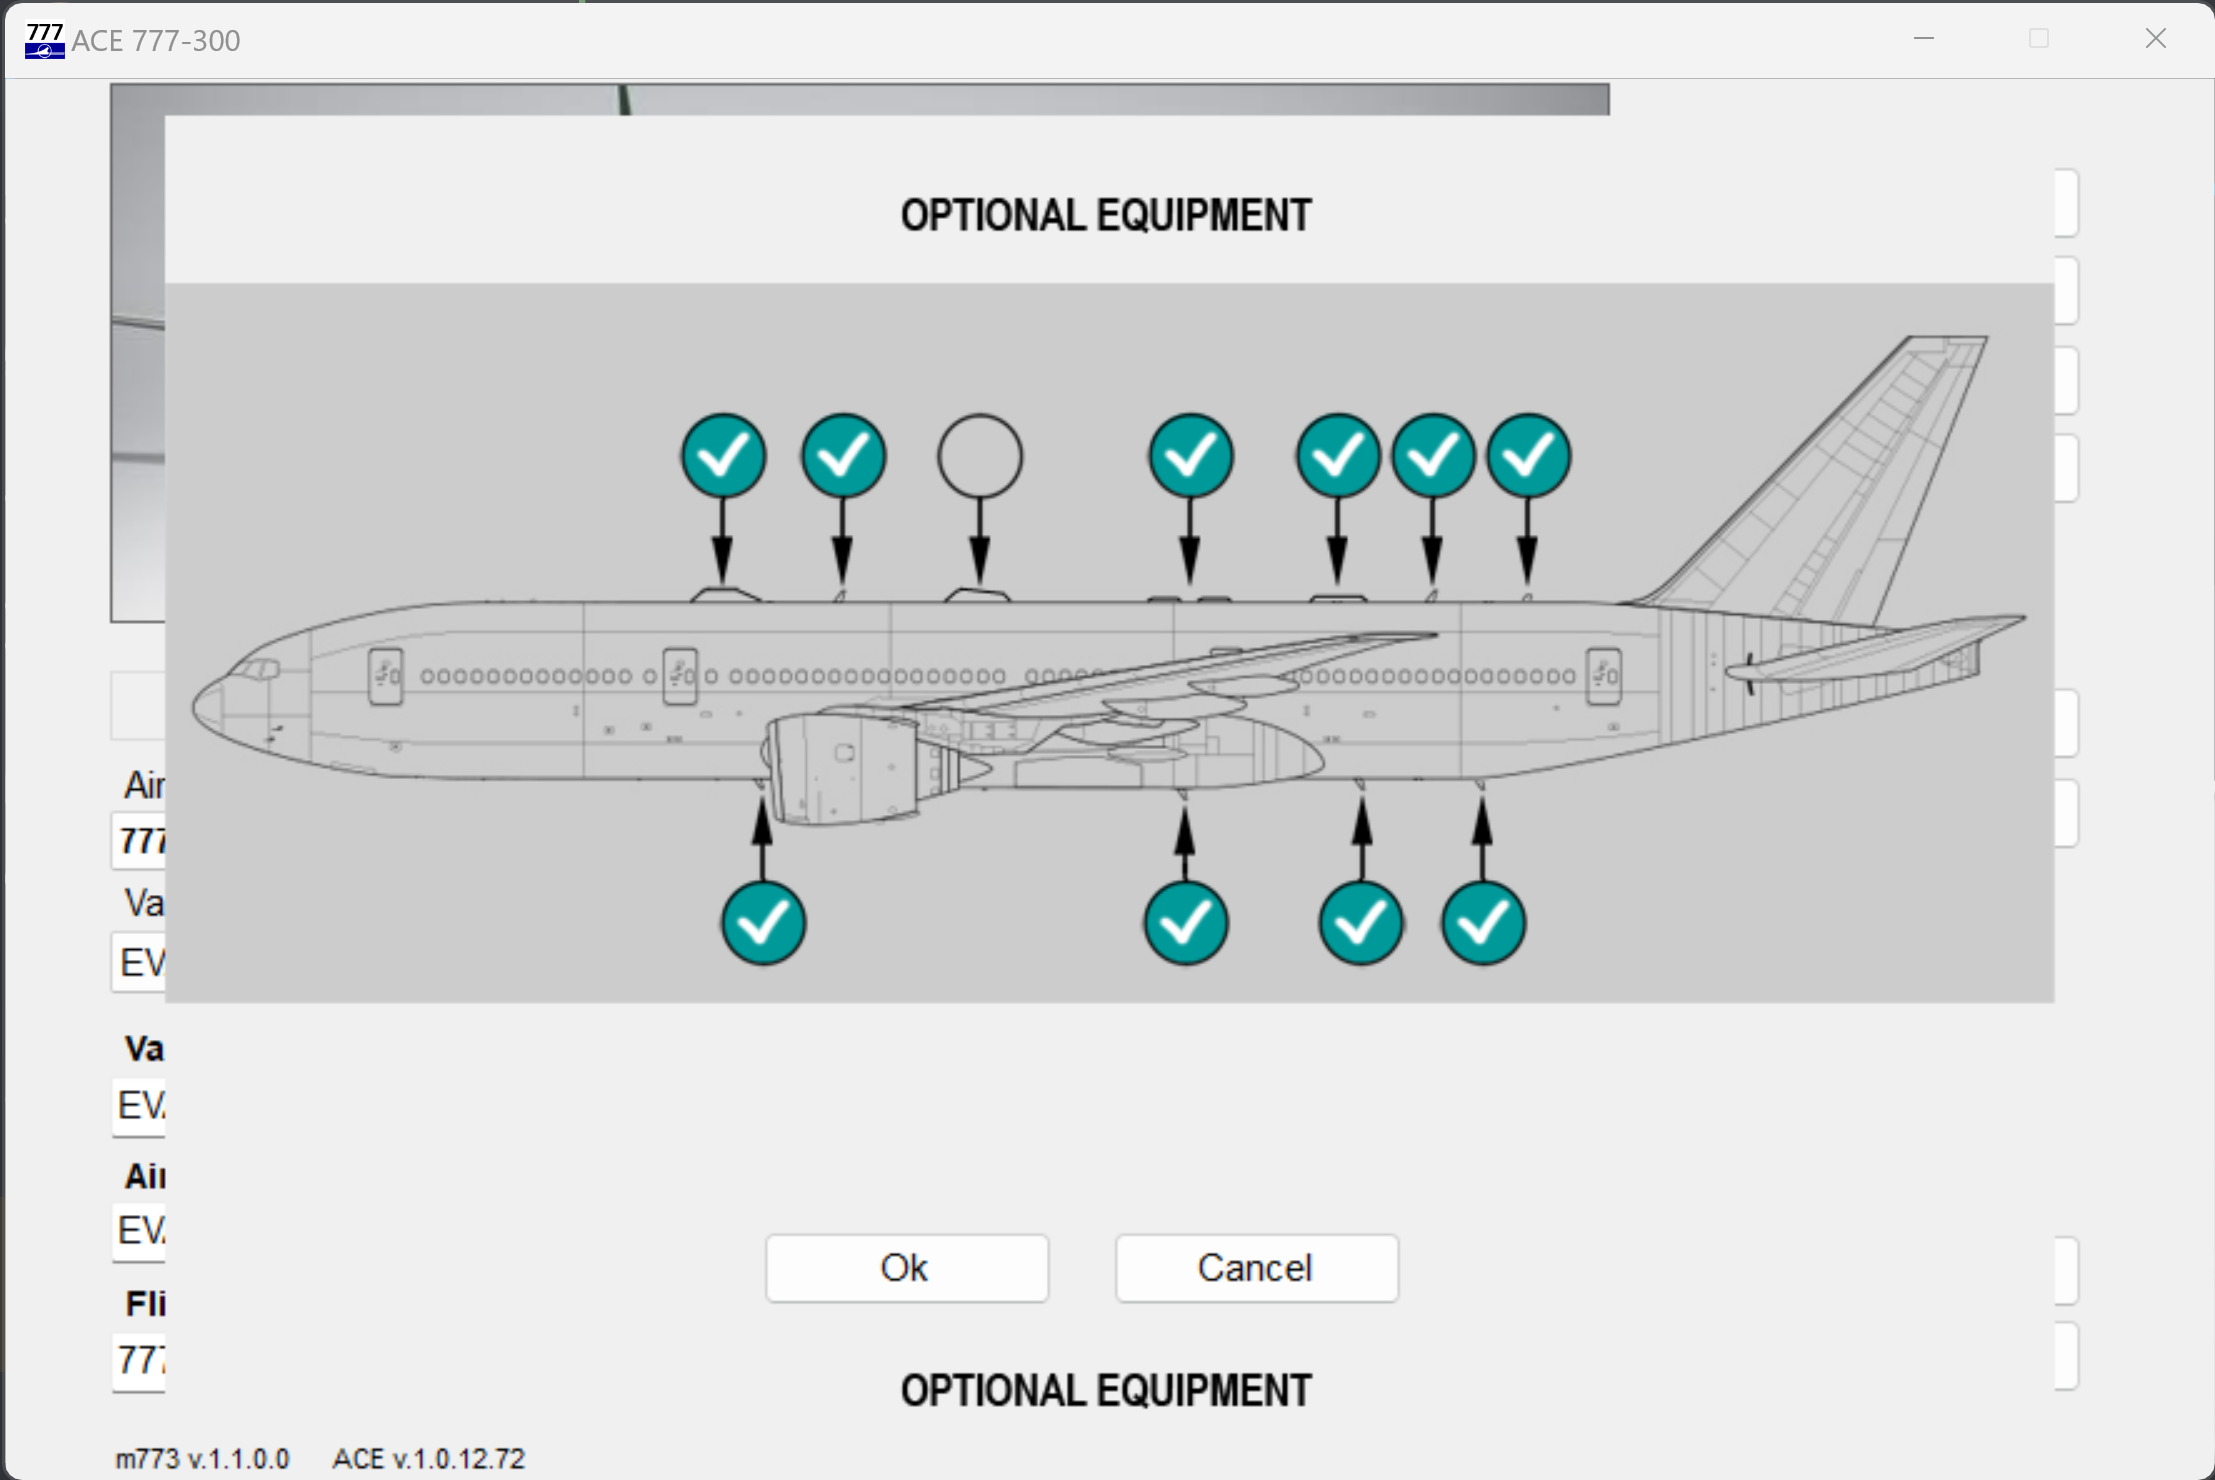Toggle second bottom-row checkmark under the belly

click(1185, 923)
